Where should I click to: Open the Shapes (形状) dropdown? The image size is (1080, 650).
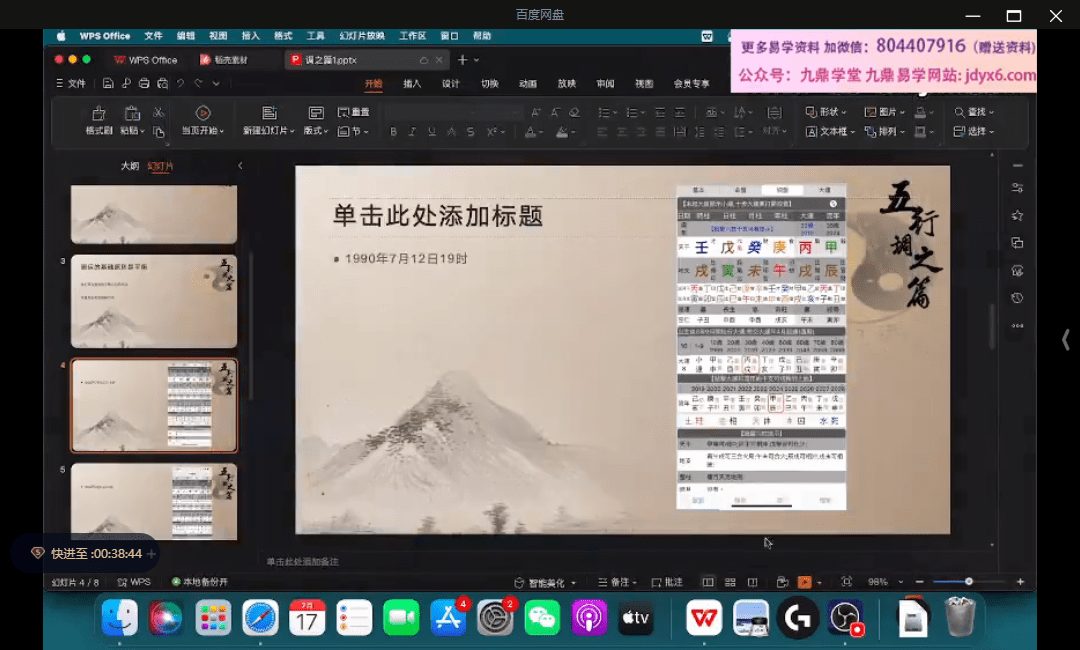pos(826,112)
